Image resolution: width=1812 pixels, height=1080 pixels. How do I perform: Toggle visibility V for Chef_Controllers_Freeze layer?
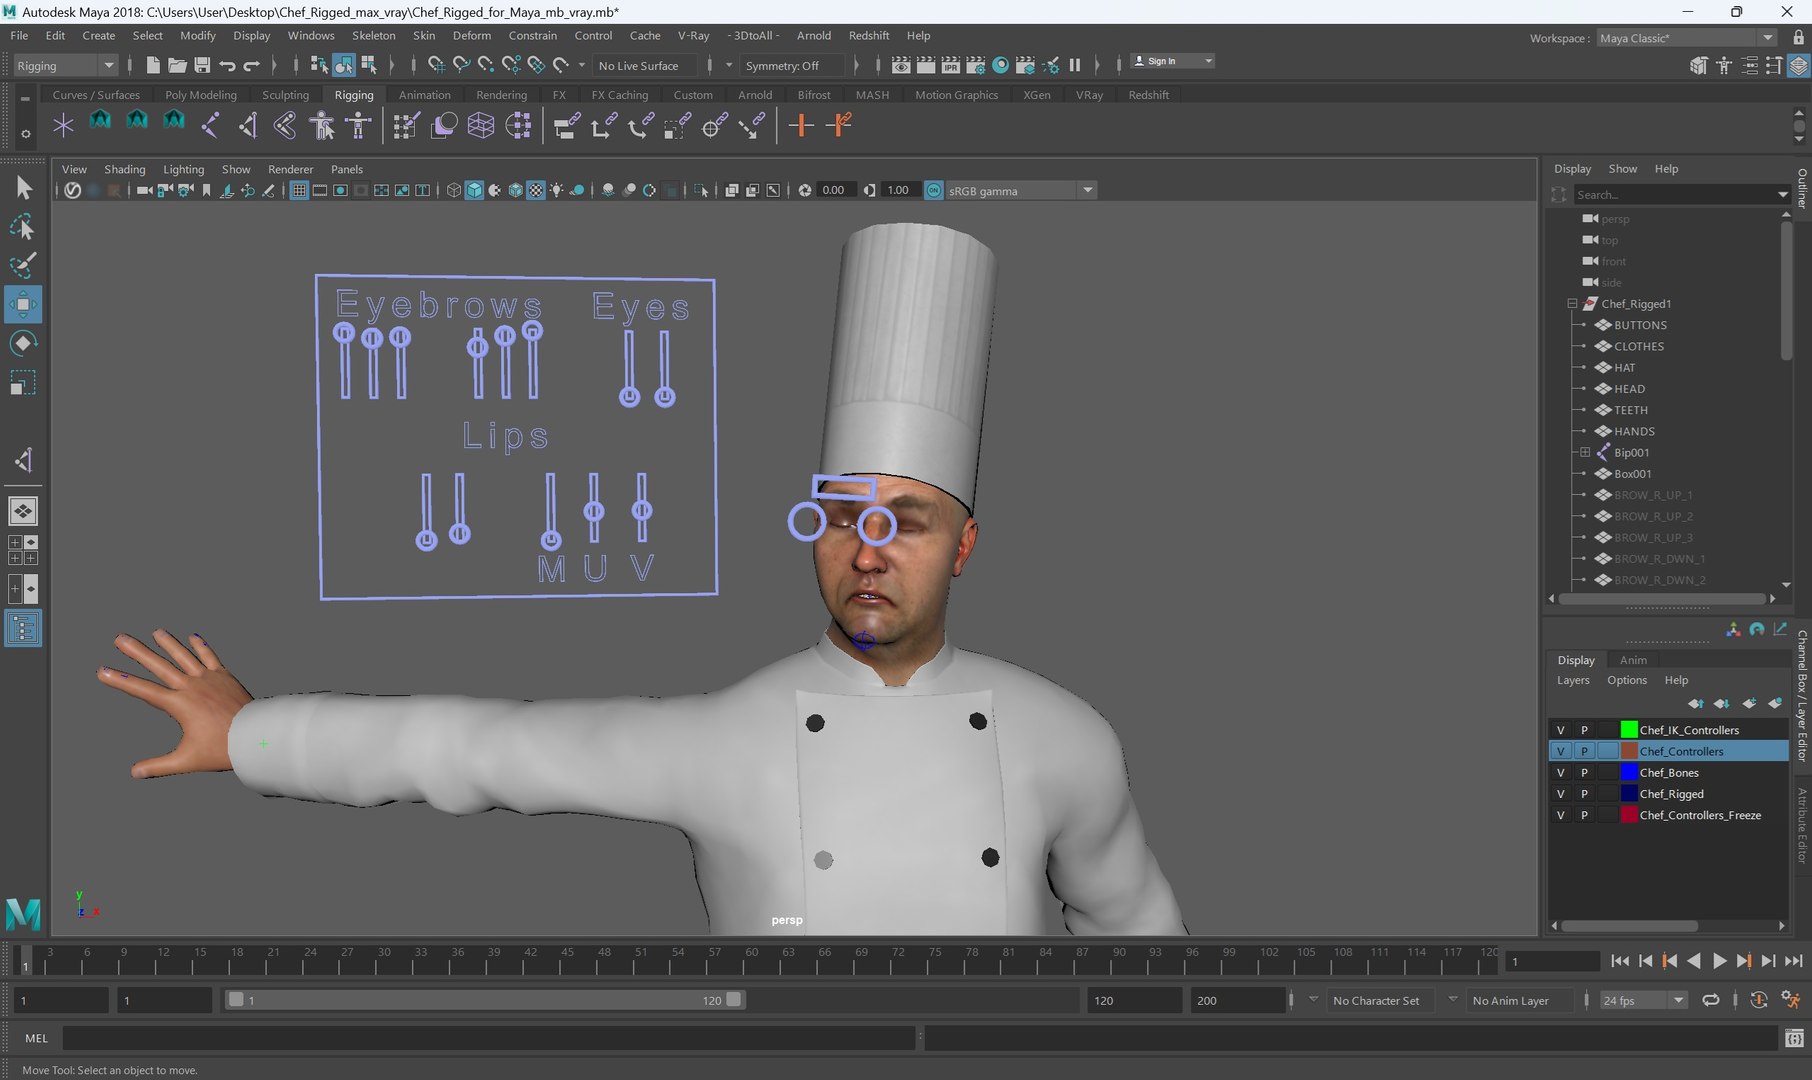1560,815
